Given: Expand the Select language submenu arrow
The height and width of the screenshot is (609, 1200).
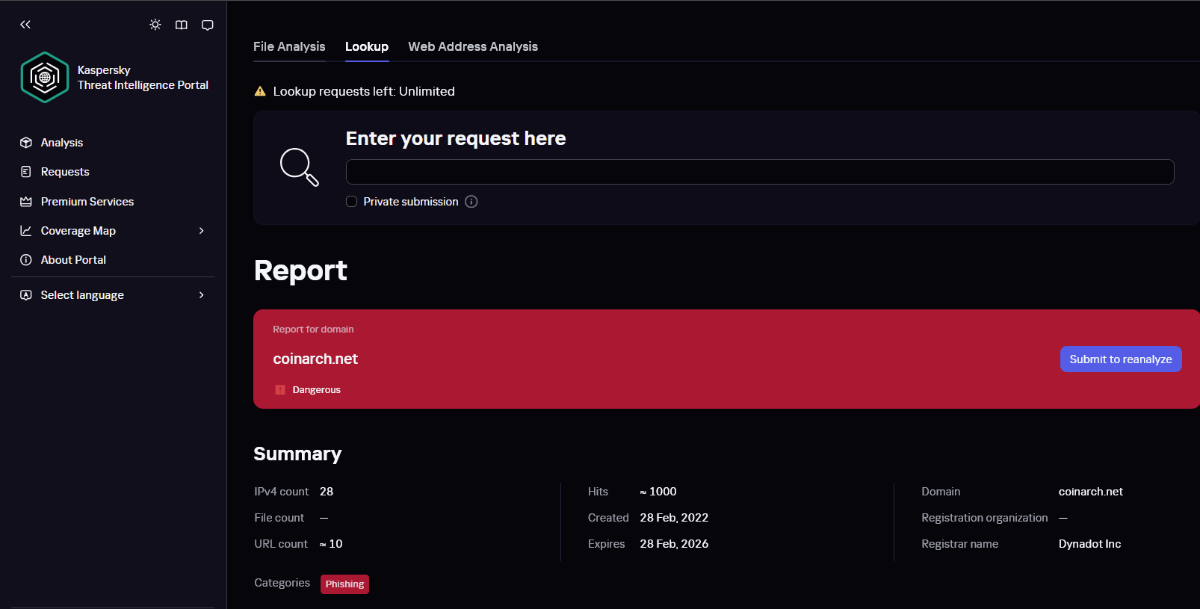Looking at the screenshot, I should click(201, 295).
